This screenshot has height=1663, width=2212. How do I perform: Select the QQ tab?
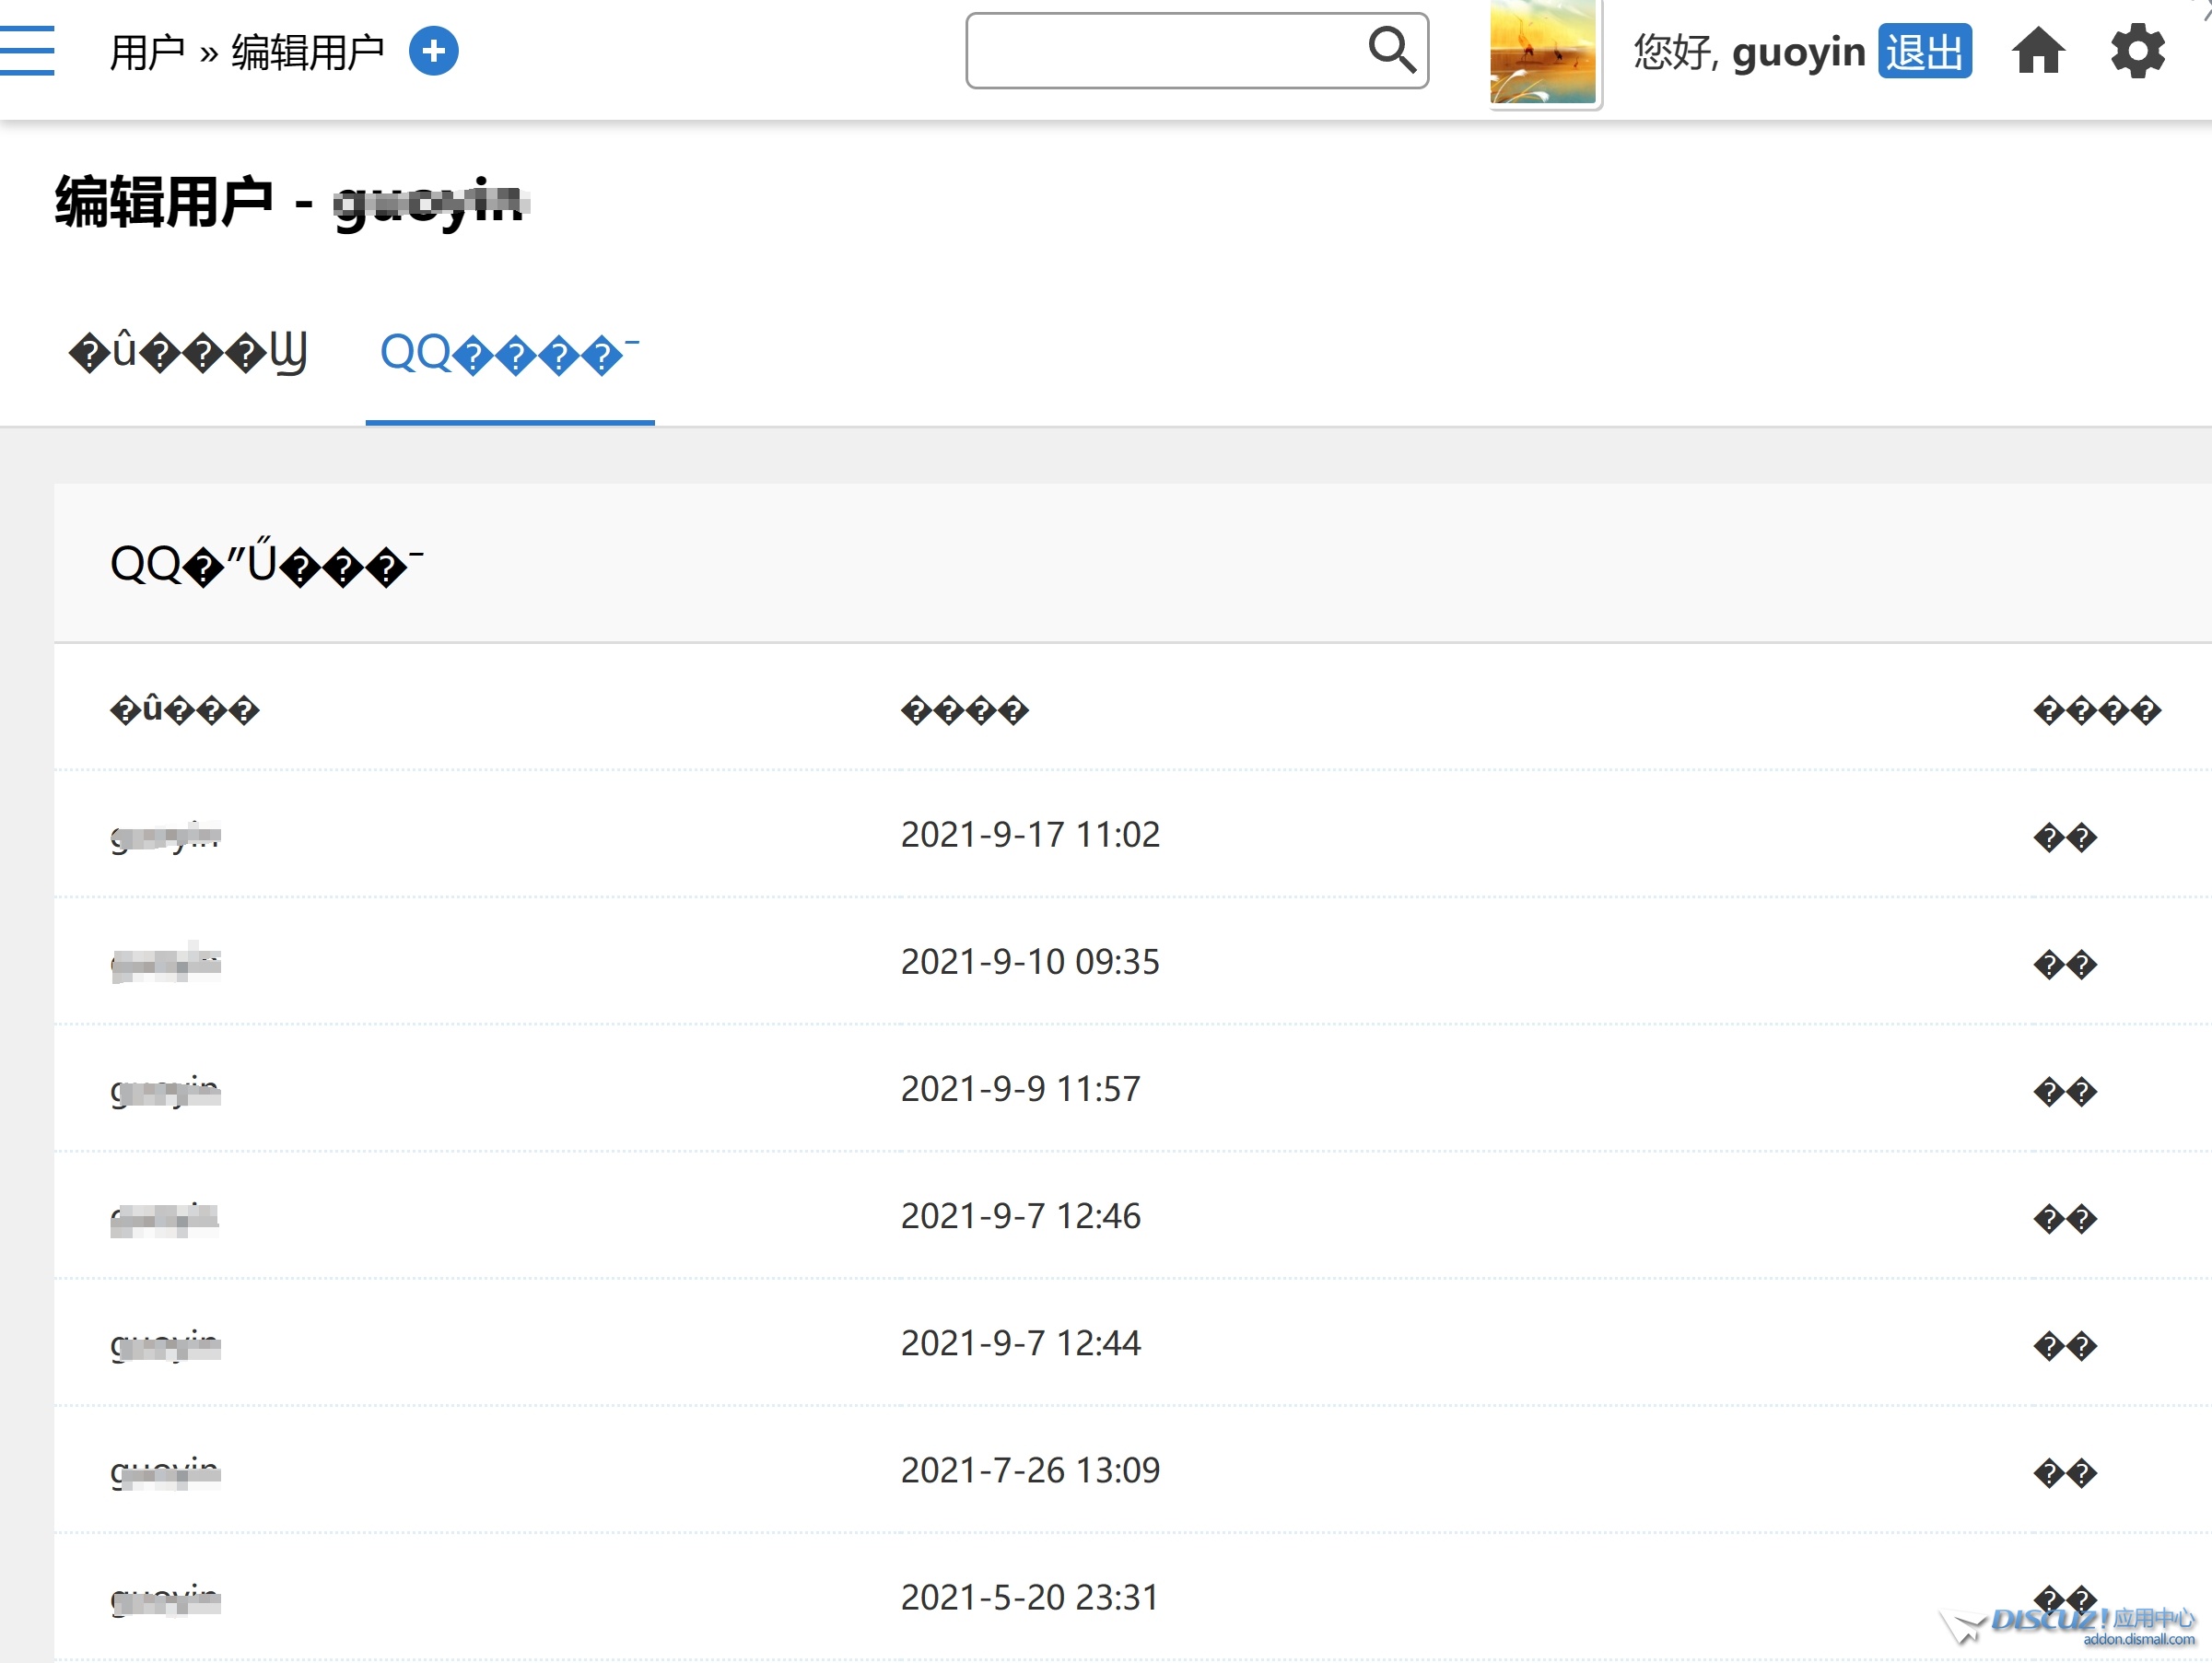(x=510, y=353)
